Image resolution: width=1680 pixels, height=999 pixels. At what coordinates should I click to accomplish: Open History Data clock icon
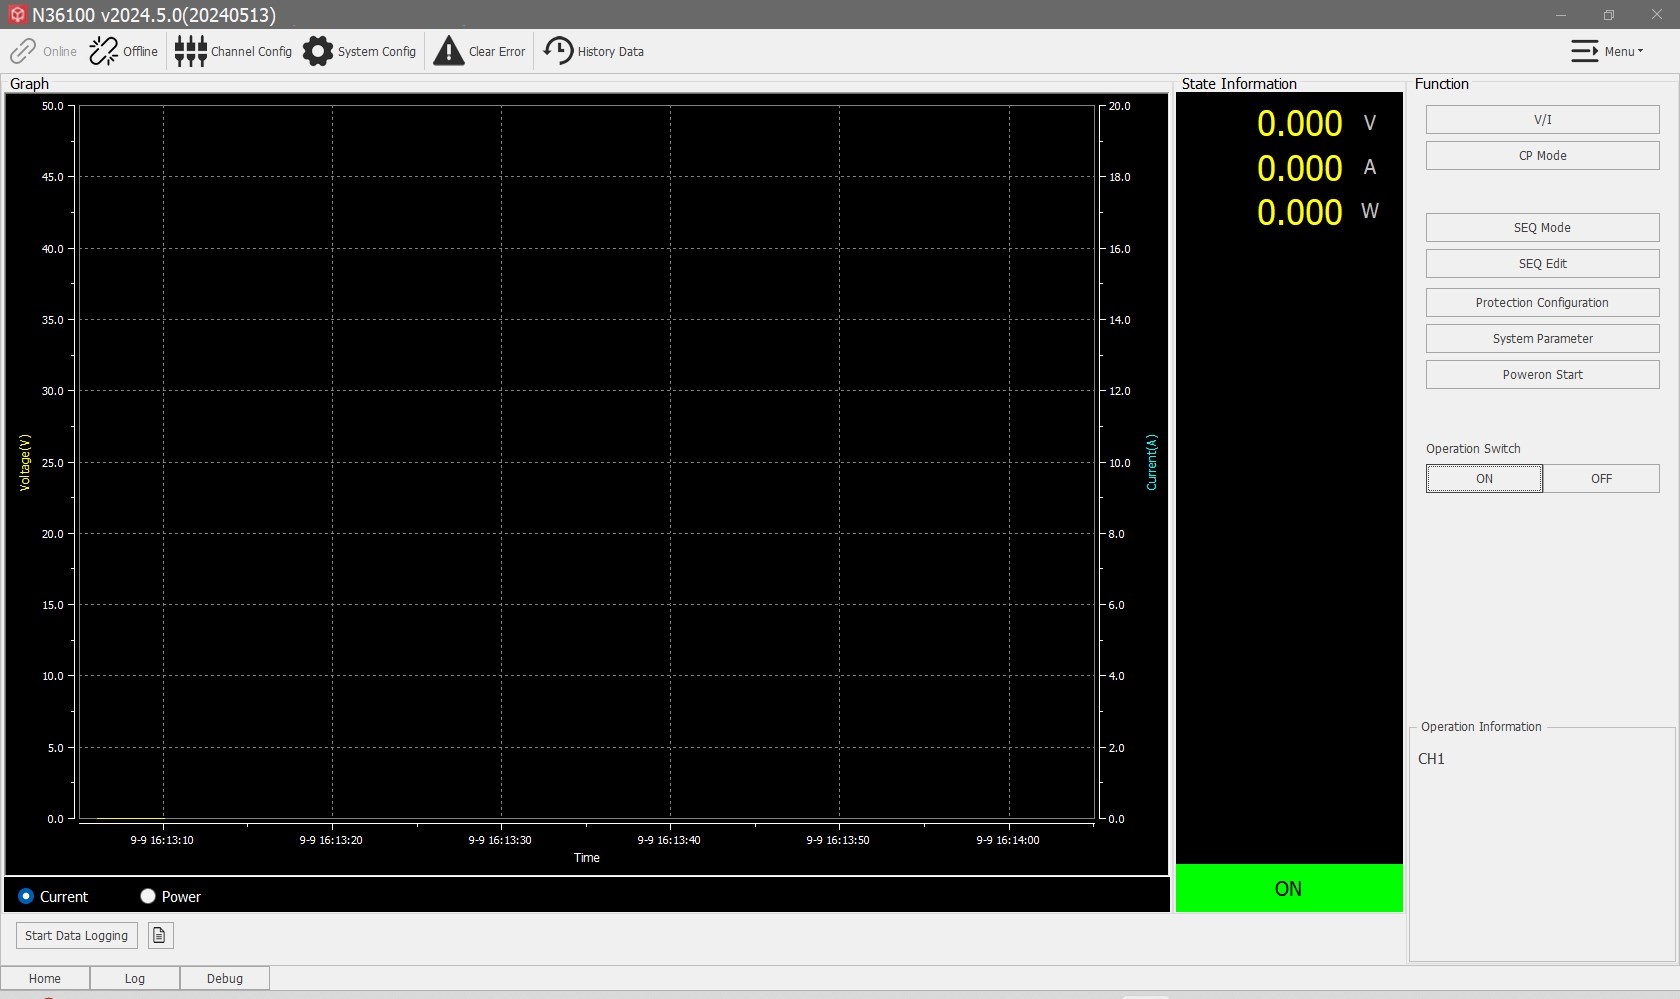[x=558, y=51]
